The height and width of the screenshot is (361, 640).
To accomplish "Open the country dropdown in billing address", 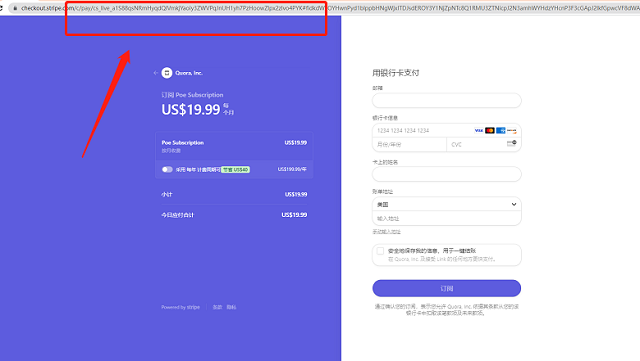I will click(x=447, y=204).
